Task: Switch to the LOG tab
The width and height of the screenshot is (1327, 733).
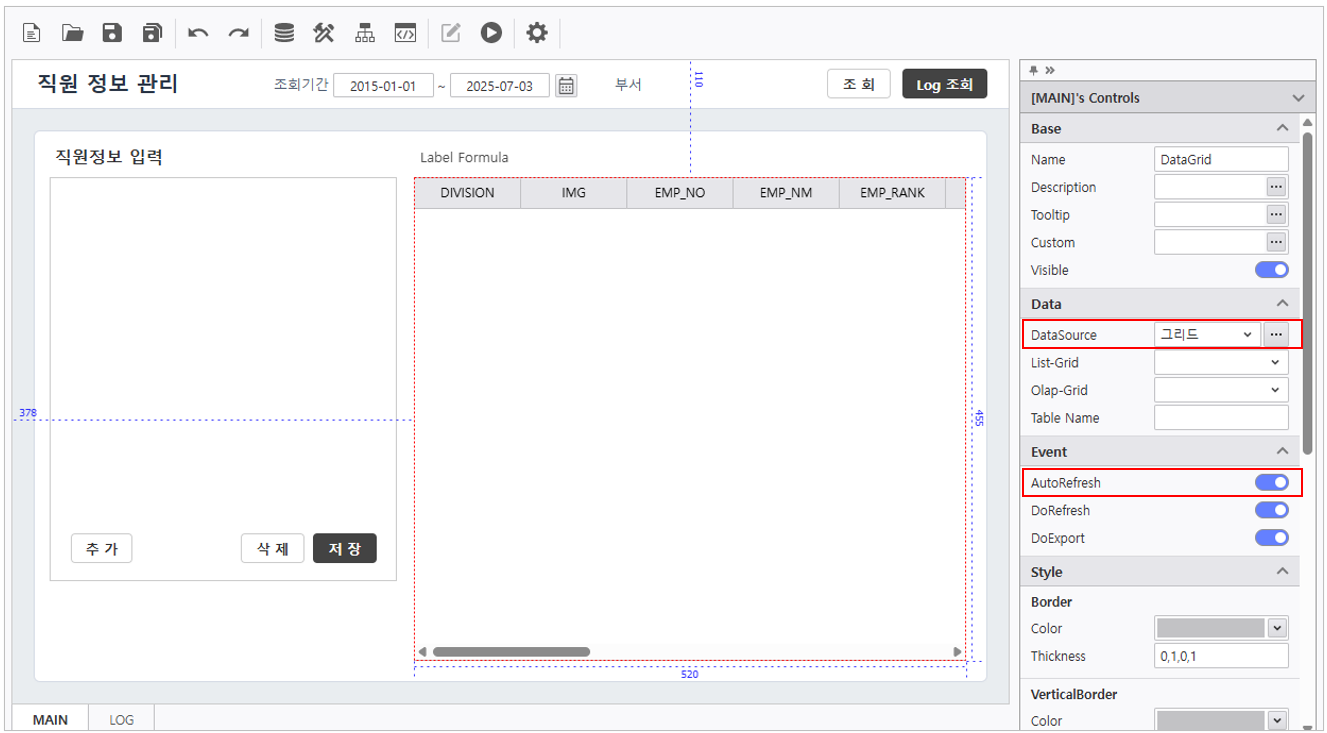Action: [x=121, y=719]
